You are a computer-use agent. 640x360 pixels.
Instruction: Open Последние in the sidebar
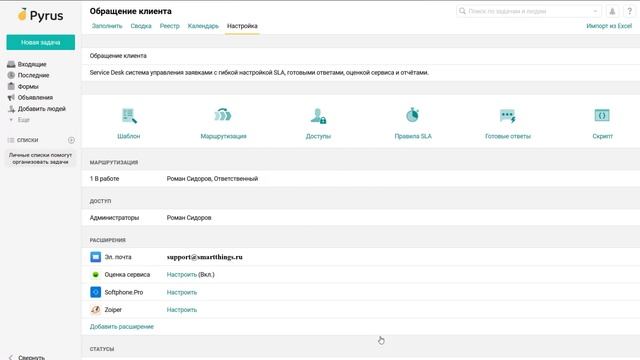pos(33,75)
